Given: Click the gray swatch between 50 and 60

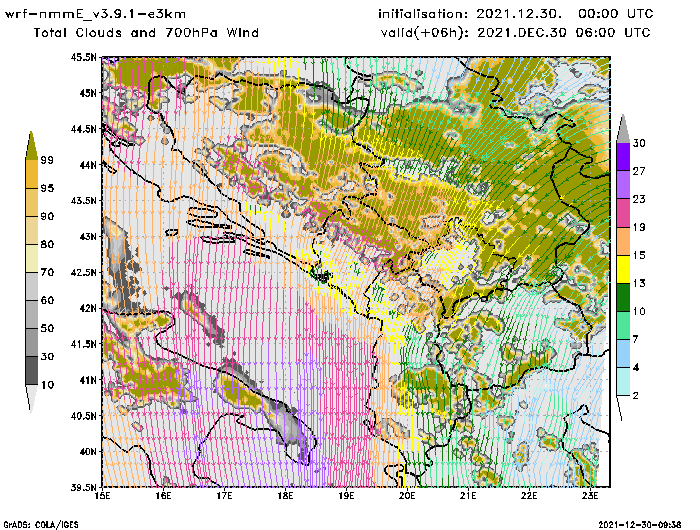Looking at the screenshot, I should pos(32,315).
